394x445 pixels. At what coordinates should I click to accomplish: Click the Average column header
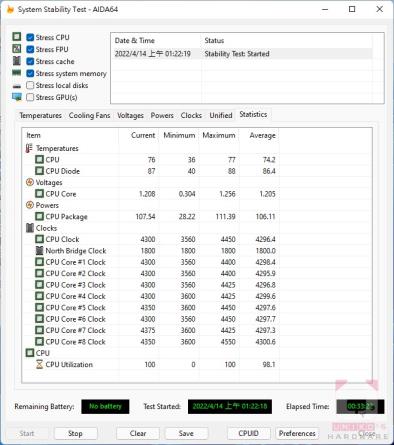click(259, 135)
